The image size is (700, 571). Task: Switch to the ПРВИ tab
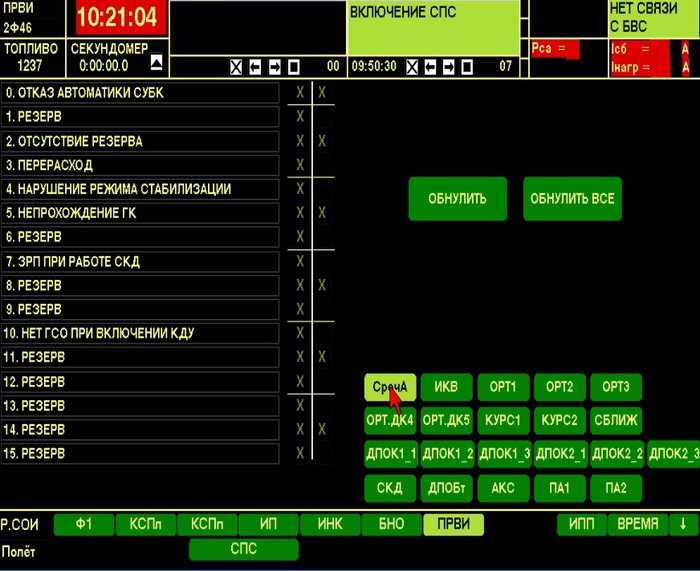453,524
